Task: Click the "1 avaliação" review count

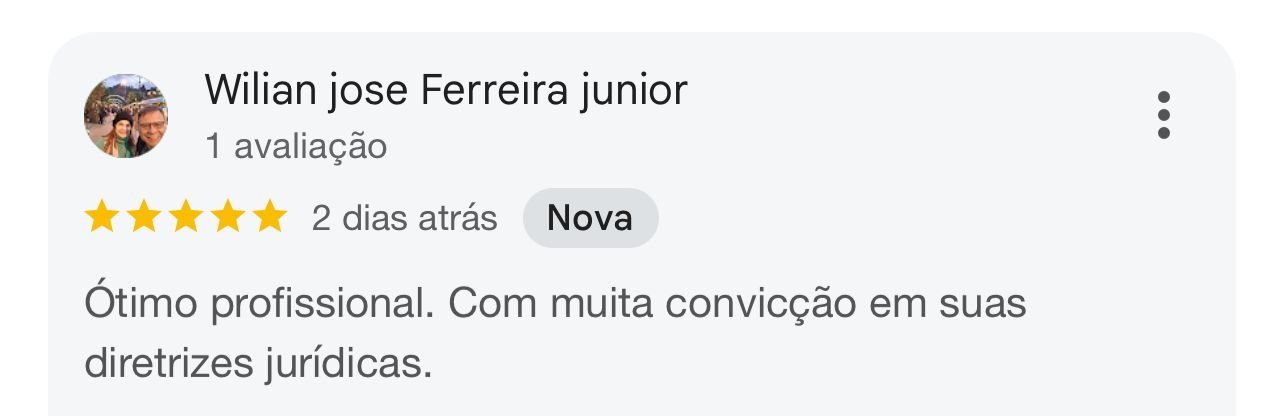Action: click(295, 147)
